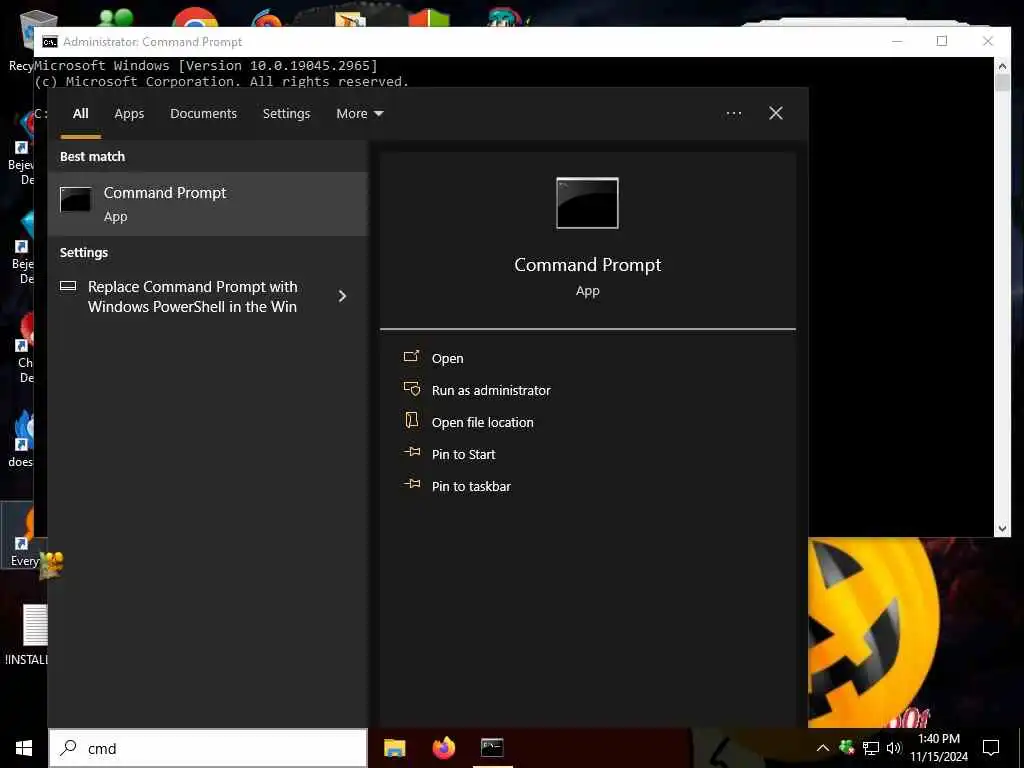Open the Windows Start menu
The height and width of the screenshot is (768, 1024).
click(x=24, y=748)
